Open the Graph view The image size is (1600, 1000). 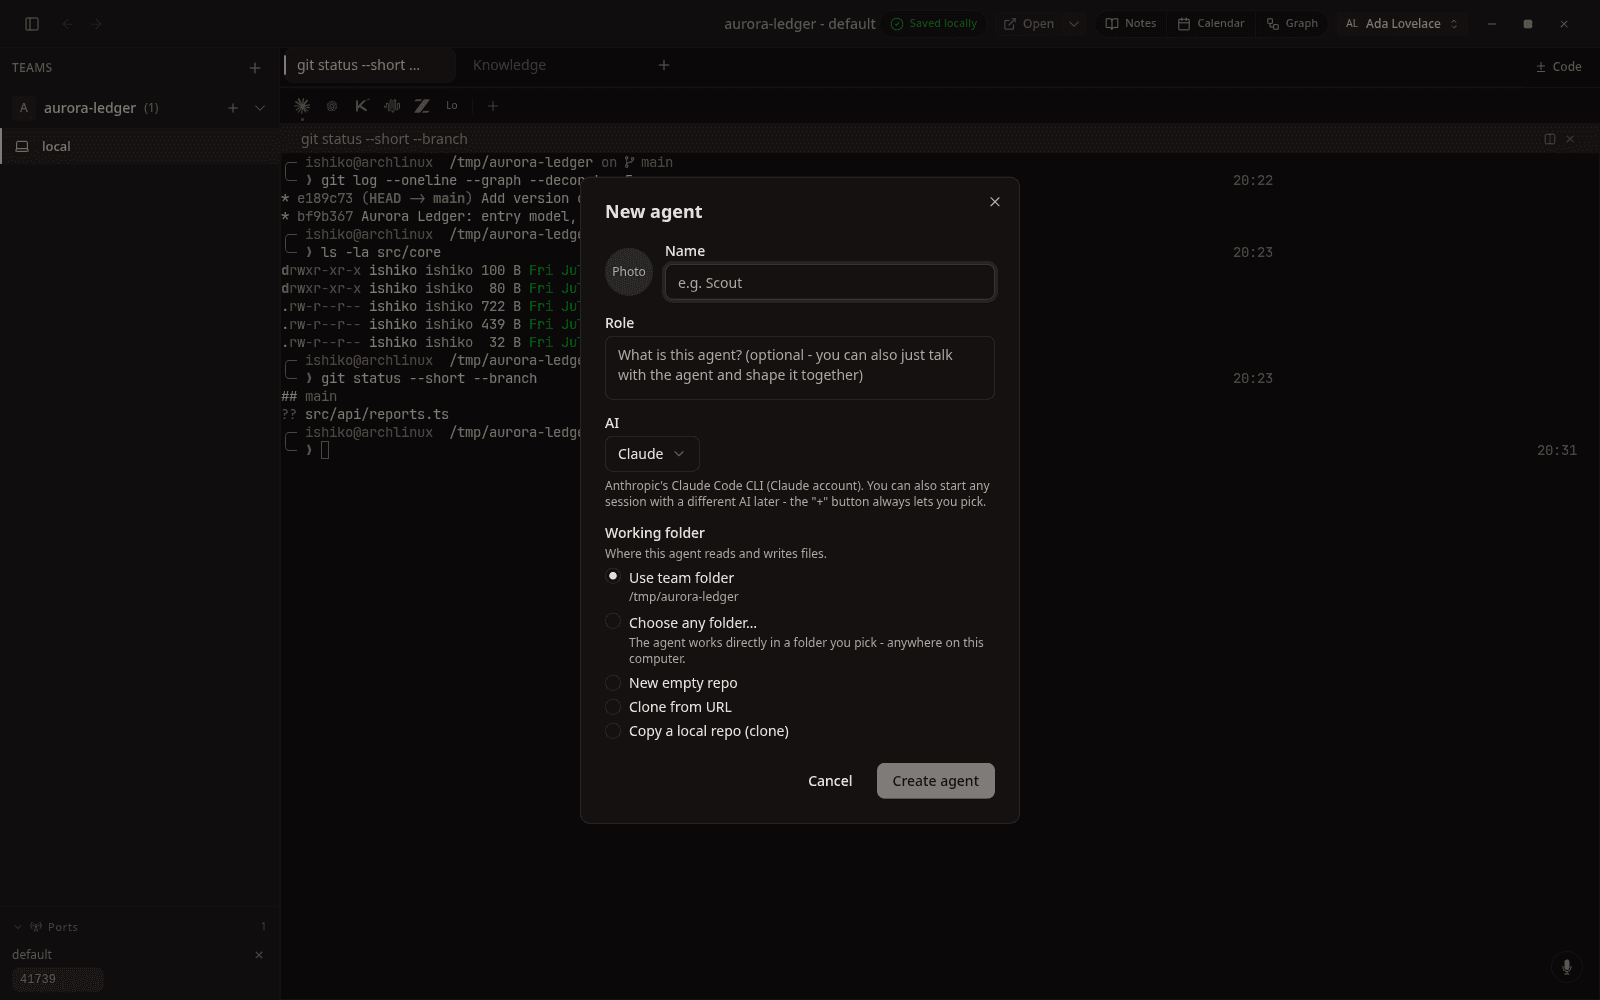pos(1292,24)
